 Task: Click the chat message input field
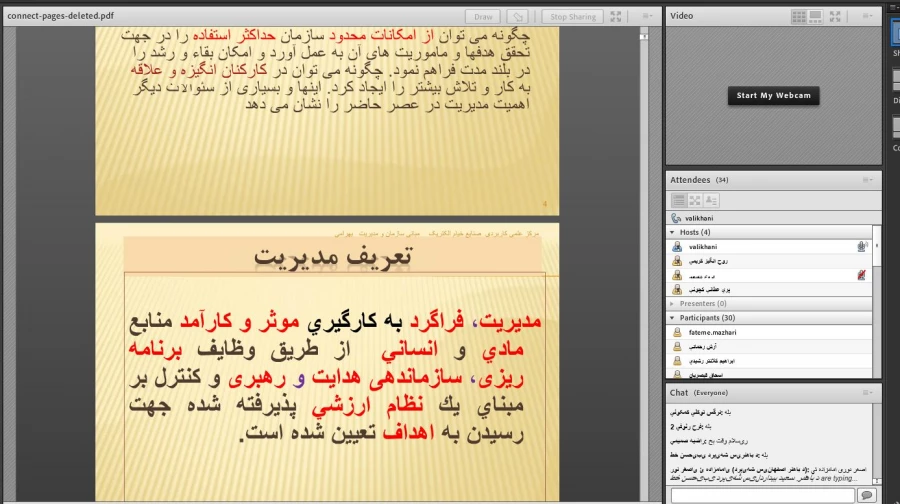click(760, 495)
